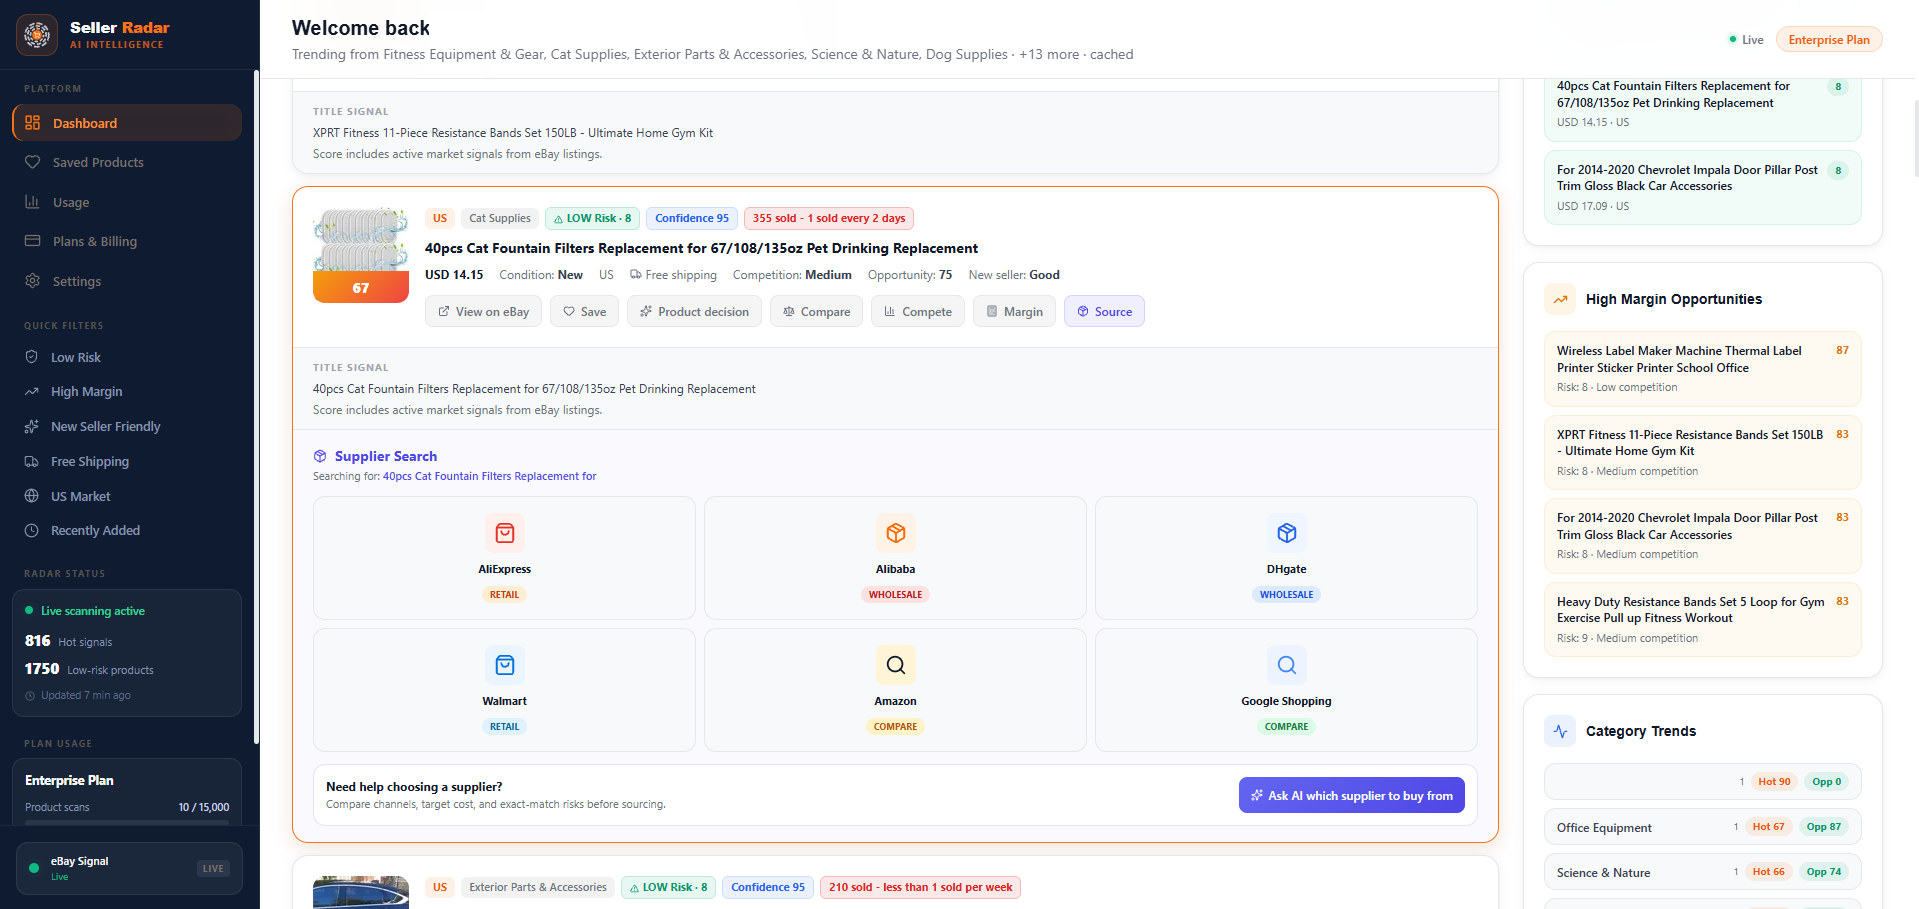
Task: Choose the Amazon search icon
Action: pyautogui.click(x=896, y=665)
